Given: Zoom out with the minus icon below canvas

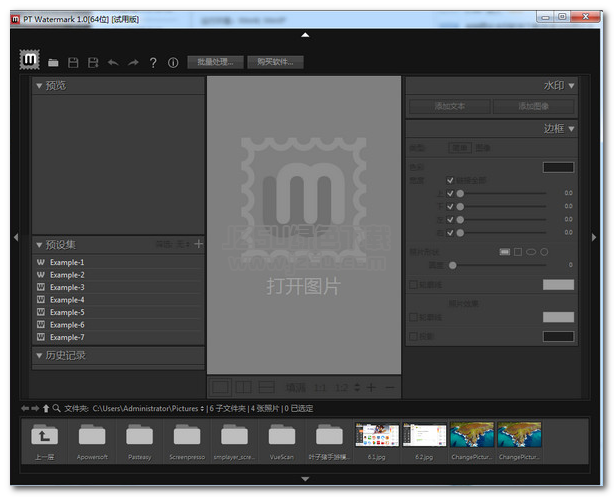Looking at the screenshot, I should (390, 387).
